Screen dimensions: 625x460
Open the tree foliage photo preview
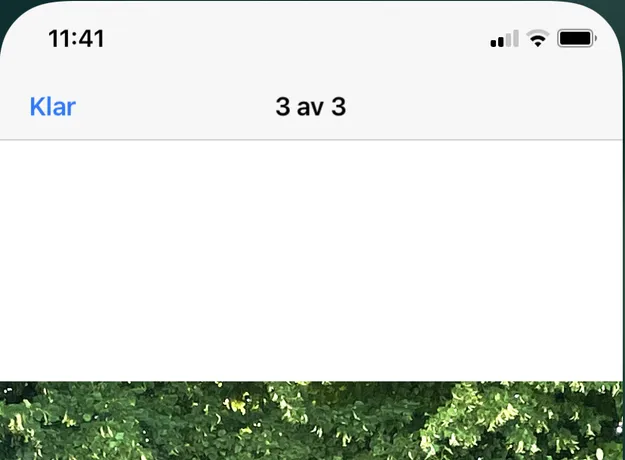[x=311, y=421]
